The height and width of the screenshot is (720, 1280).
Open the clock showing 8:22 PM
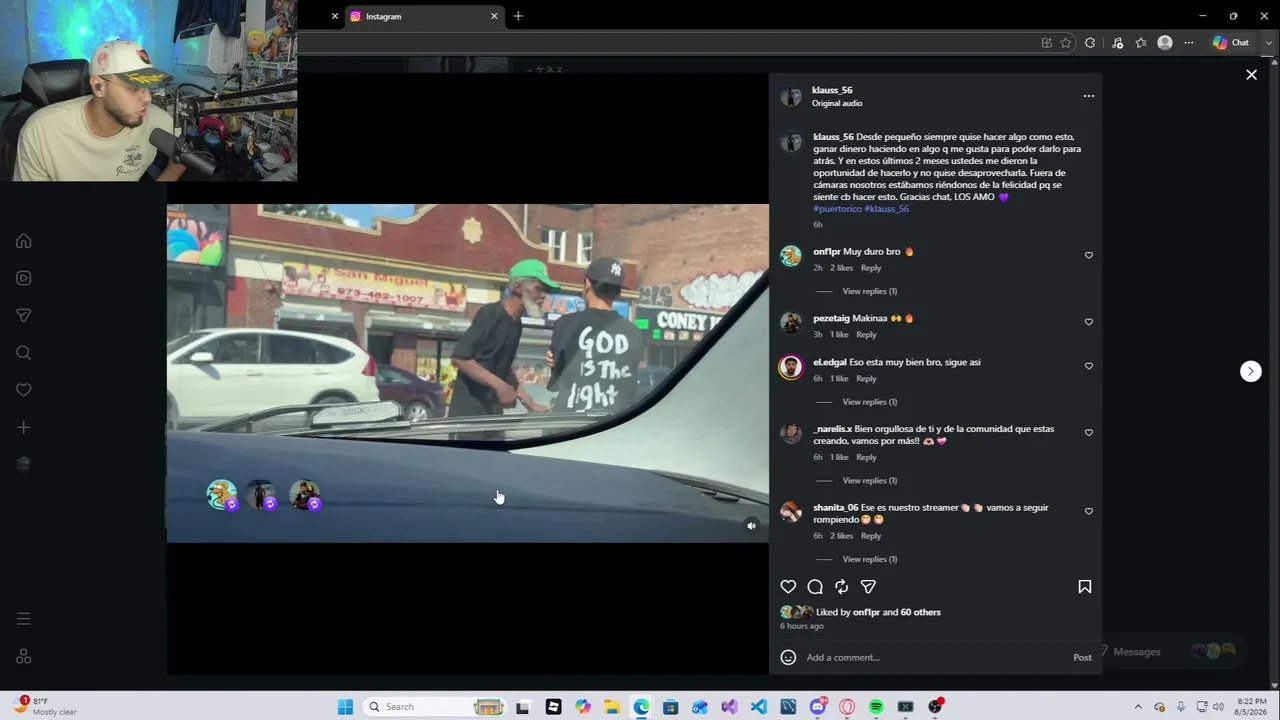pos(1251,707)
